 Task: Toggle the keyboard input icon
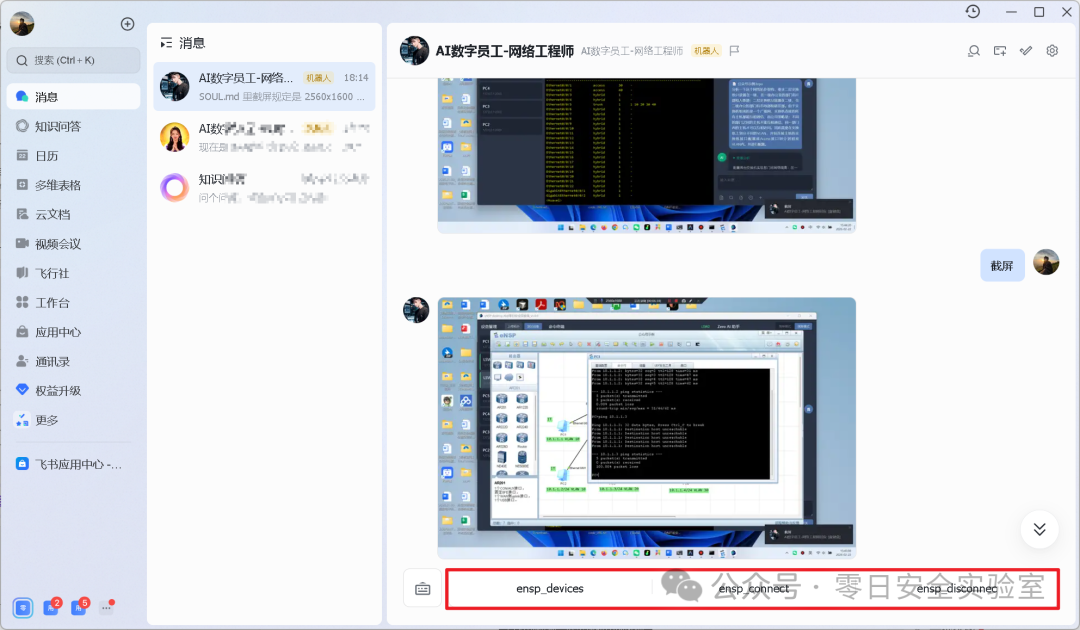[423, 589]
